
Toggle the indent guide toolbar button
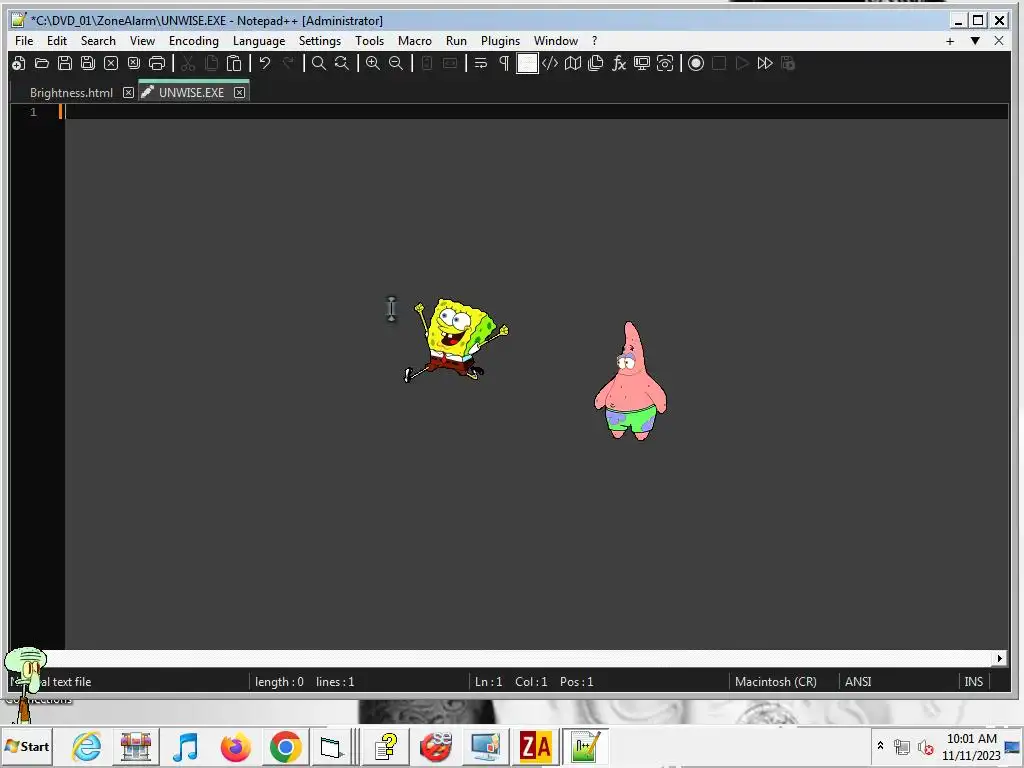coord(527,63)
